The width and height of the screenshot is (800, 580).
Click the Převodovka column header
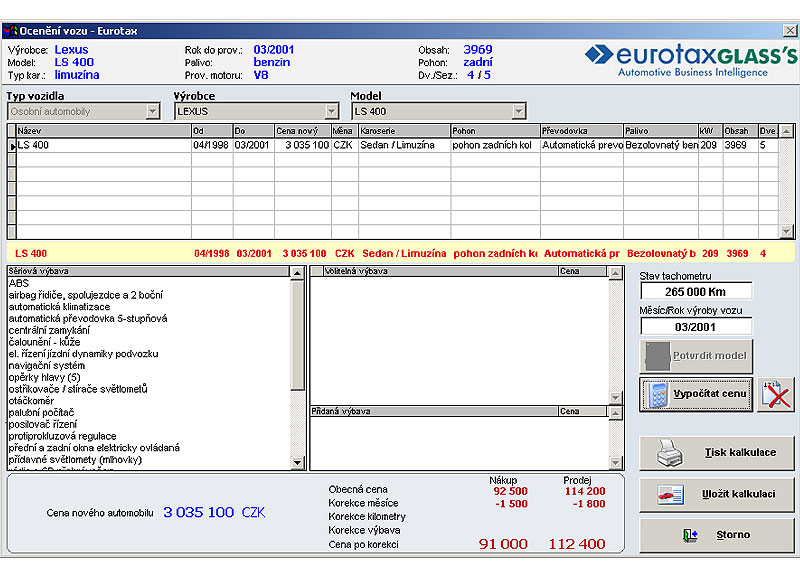(x=582, y=131)
